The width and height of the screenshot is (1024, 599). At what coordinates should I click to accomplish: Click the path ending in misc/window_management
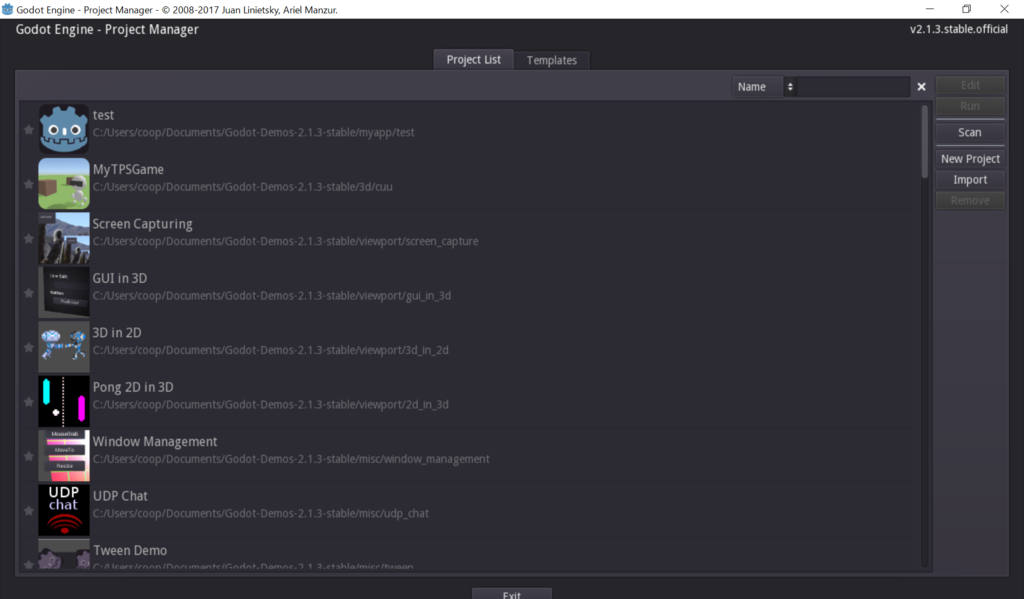(x=291, y=459)
